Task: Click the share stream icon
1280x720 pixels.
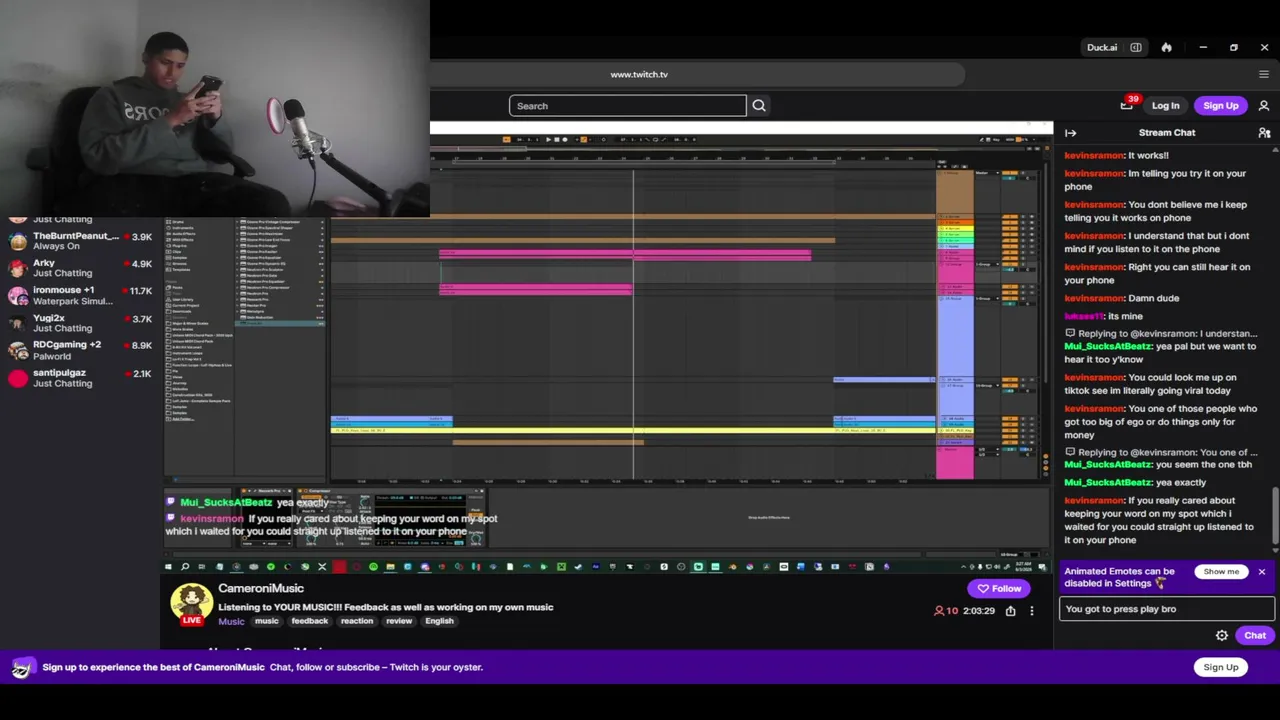Action: [x=1011, y=611]
